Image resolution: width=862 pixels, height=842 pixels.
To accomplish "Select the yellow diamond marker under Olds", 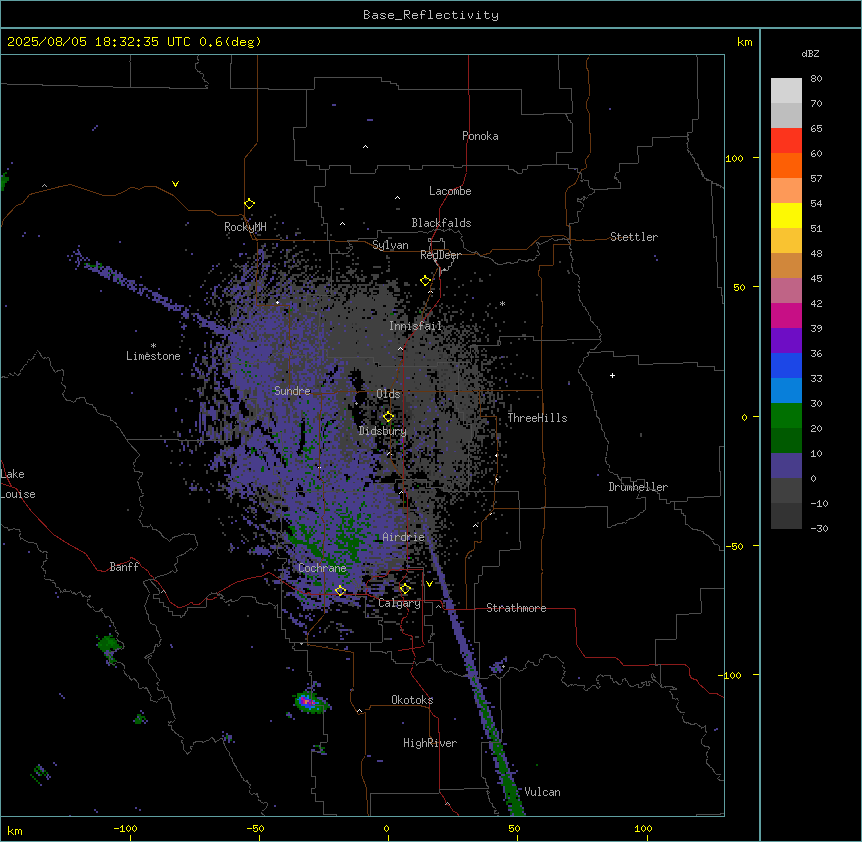I will [388, 417].
